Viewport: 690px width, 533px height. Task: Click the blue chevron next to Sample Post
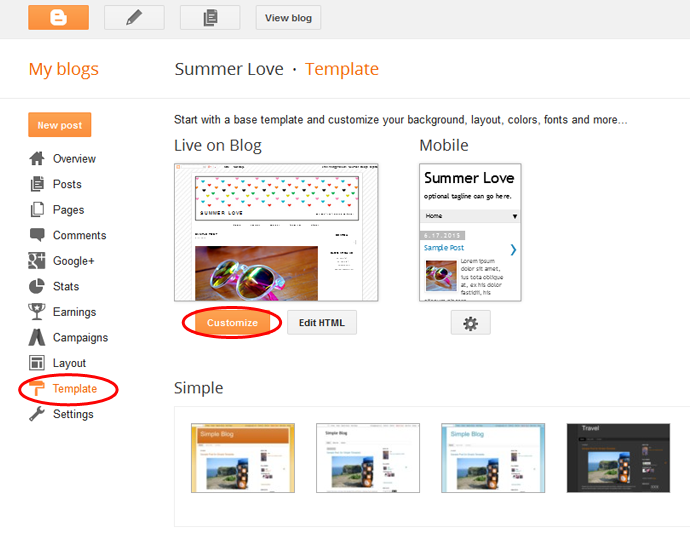pyautogui.click(x=513, y=249)
